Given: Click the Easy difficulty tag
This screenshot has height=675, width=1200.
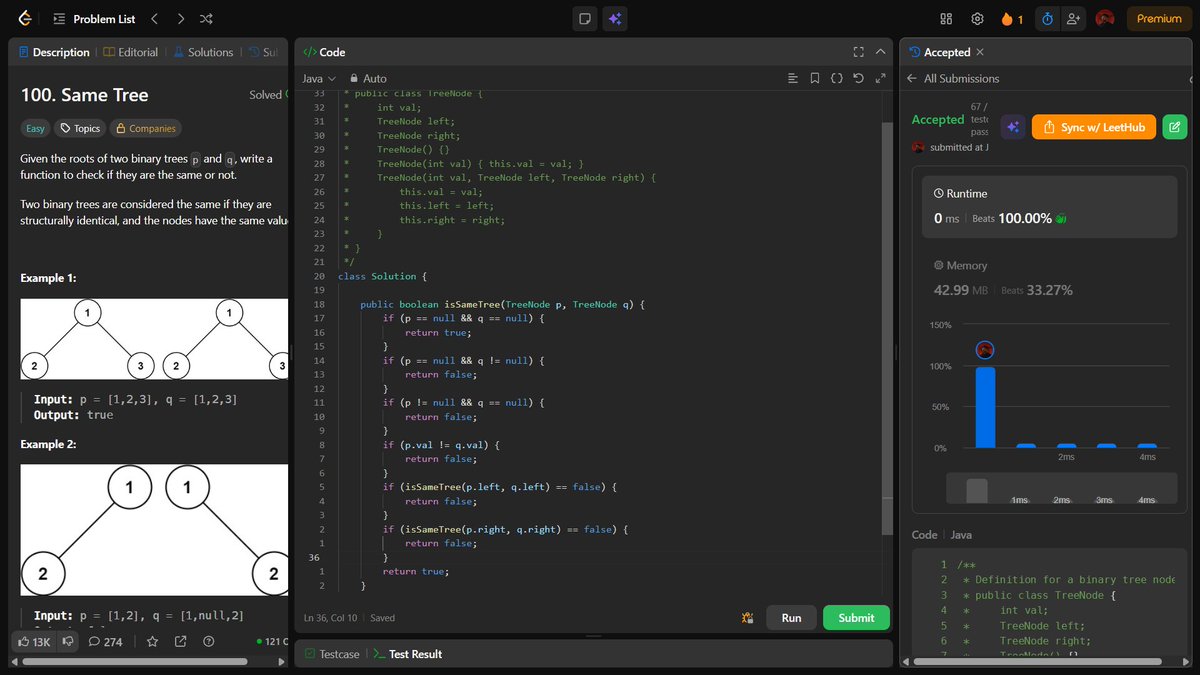Looking at the screenshot, I should point(36,128).
